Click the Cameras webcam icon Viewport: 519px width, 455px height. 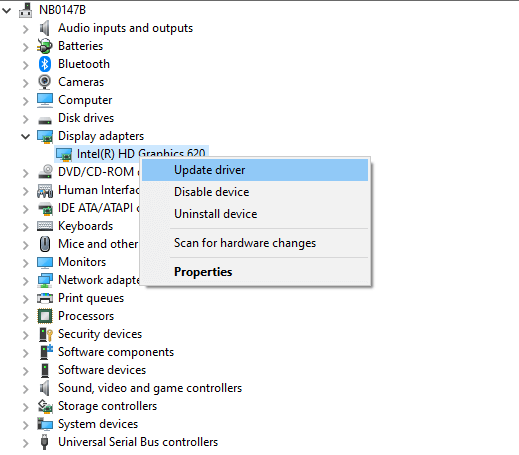[45, 82]
